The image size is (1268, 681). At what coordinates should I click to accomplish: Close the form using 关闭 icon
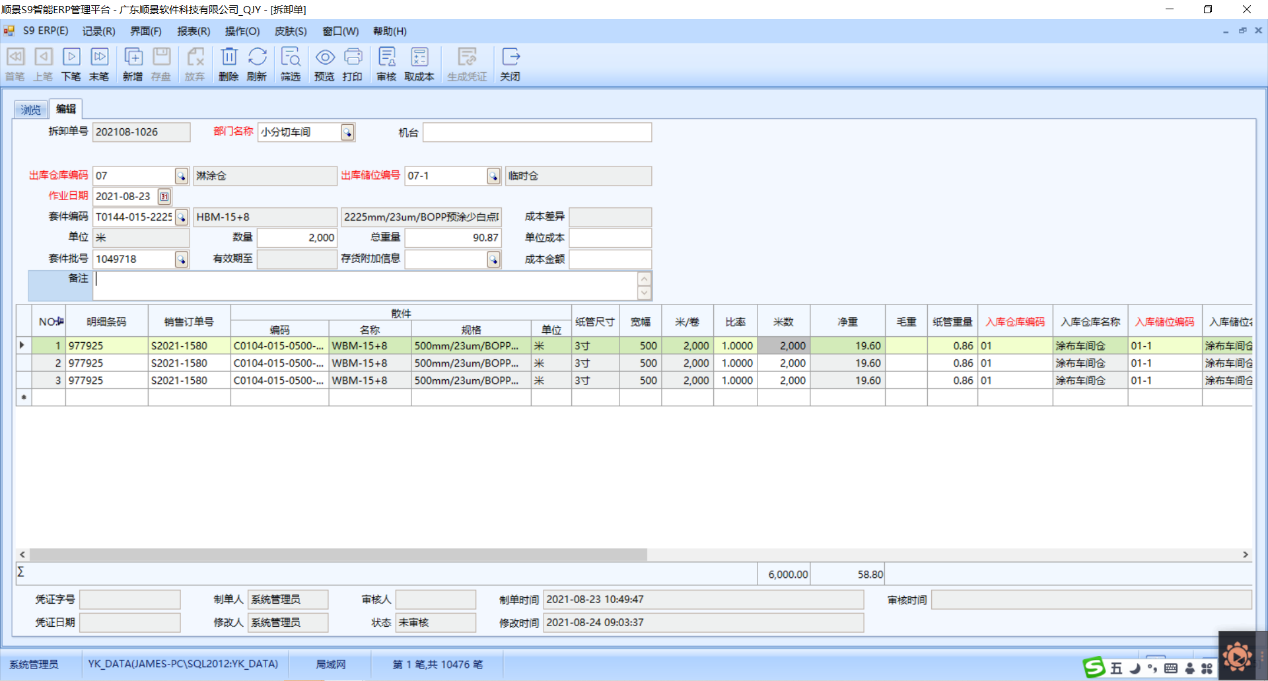coord(510,58)
